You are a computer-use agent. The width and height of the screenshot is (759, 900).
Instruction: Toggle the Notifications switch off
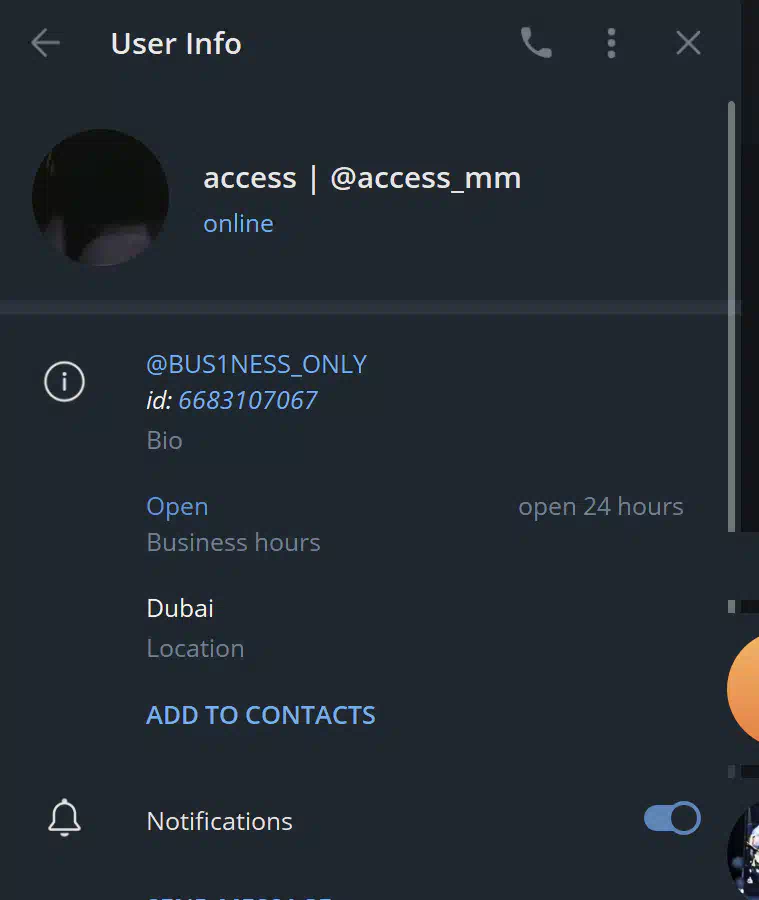click(x=672, y=817)
